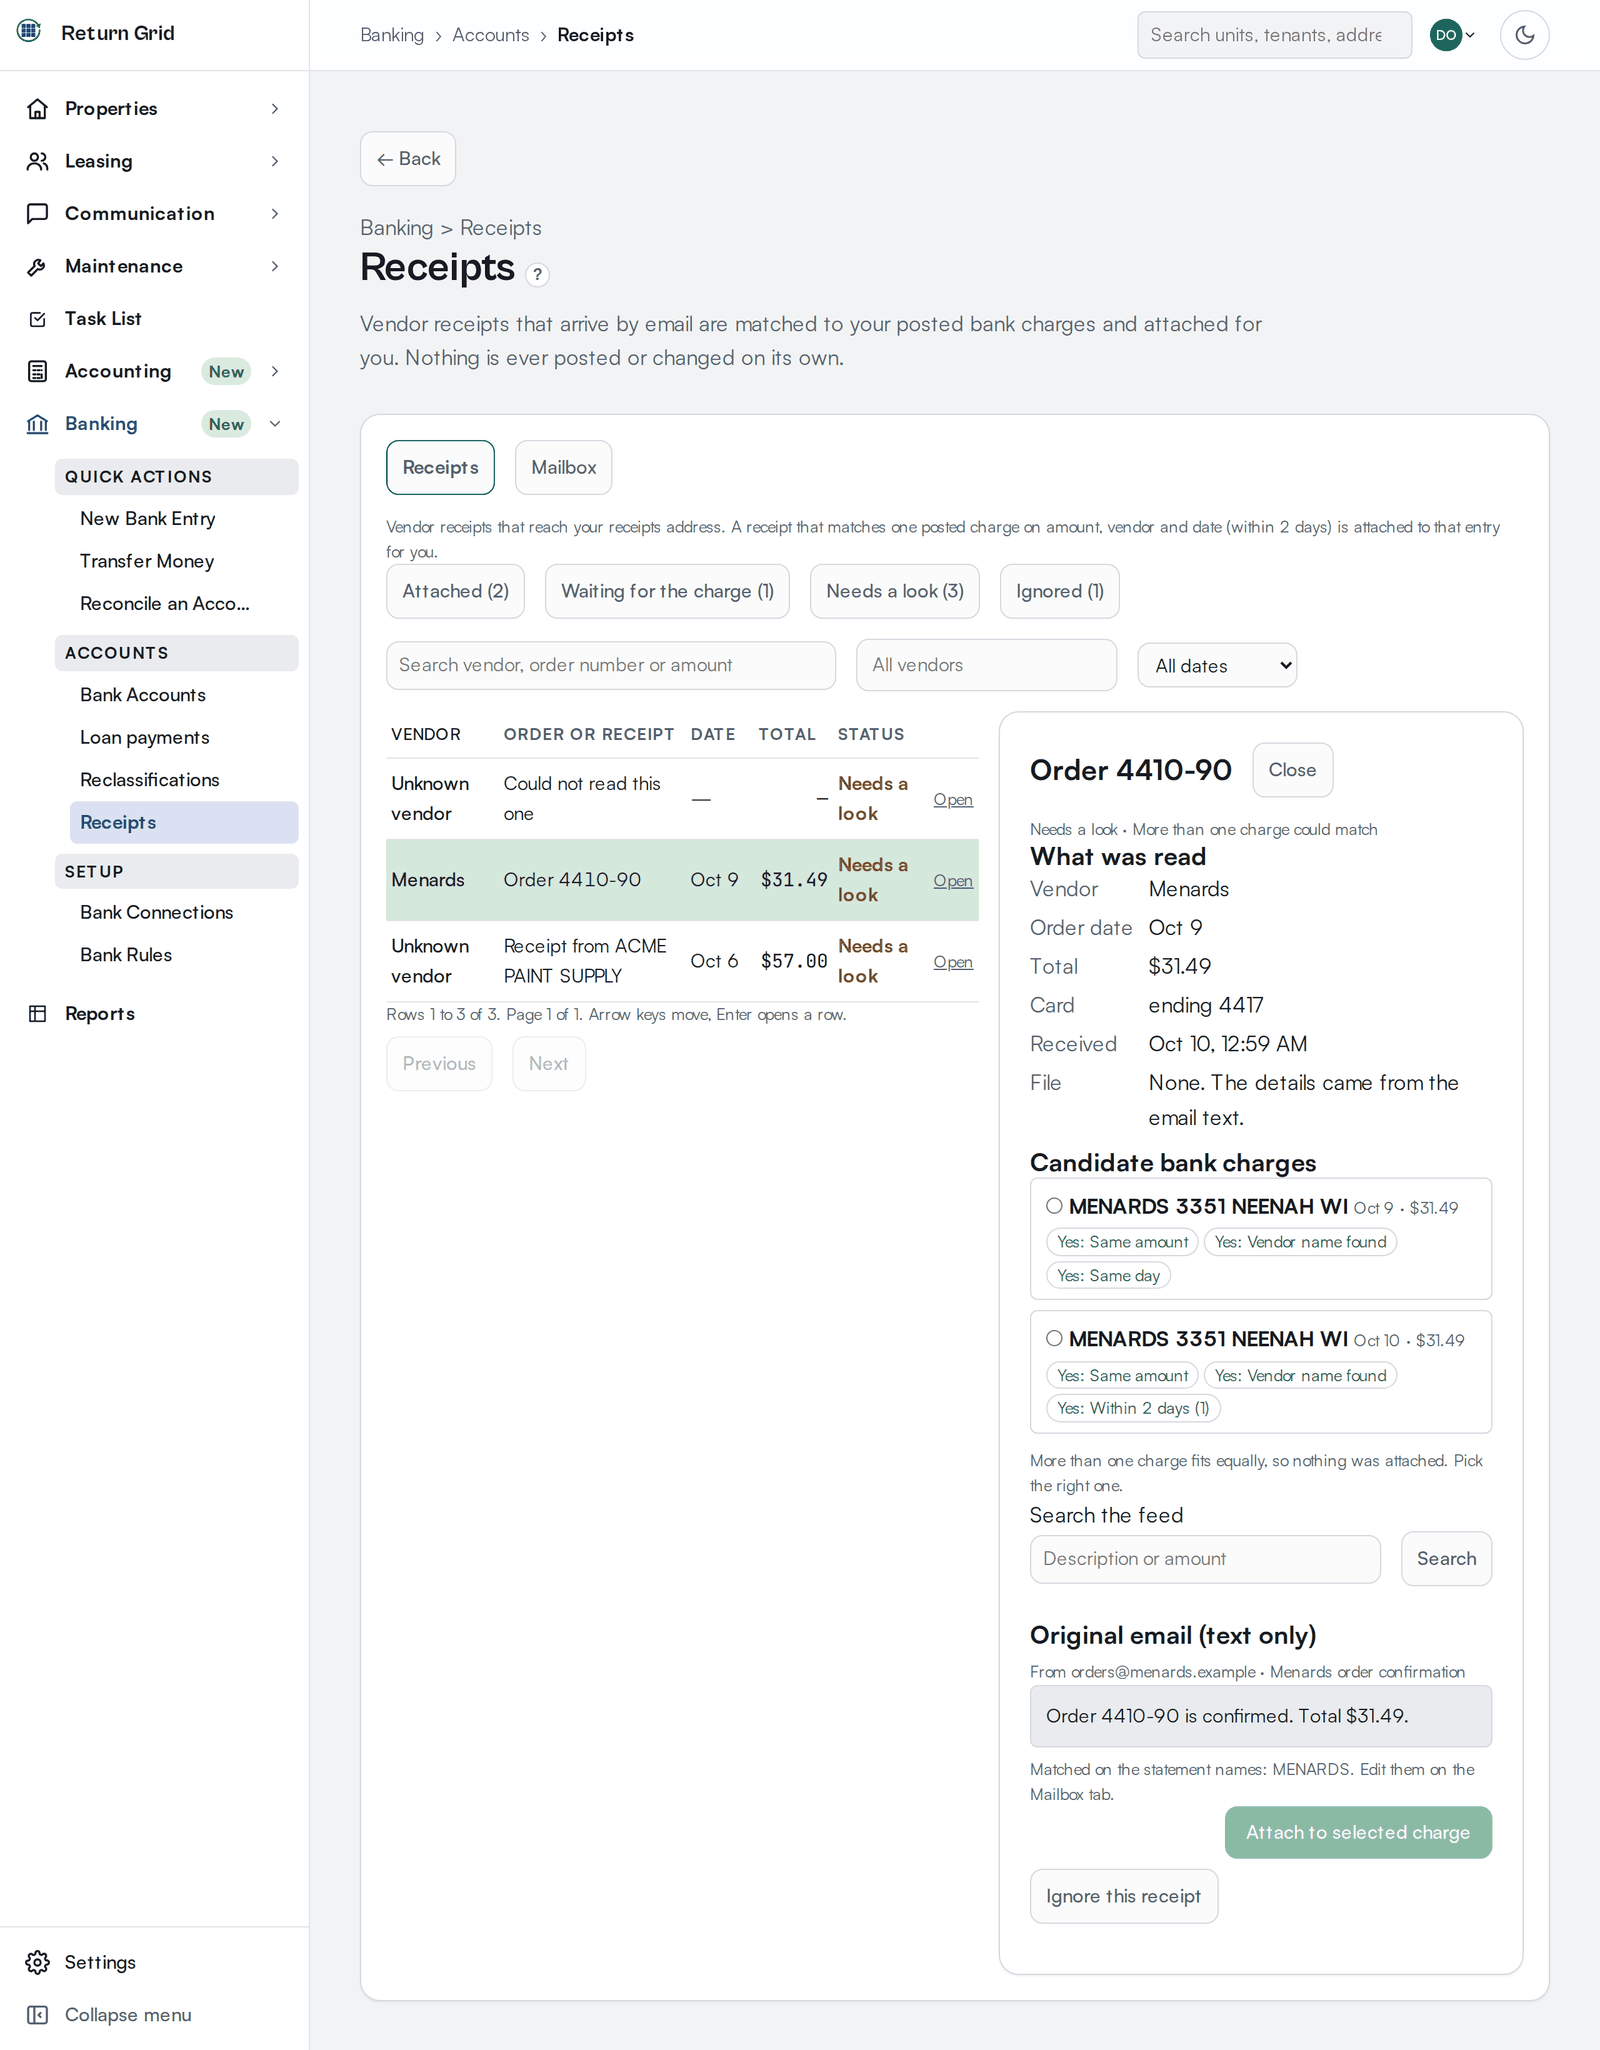Select the Oct 10 MENARDS candidate charge
This screenshot has width=1600, height=2050.
pos(1054,1338)
